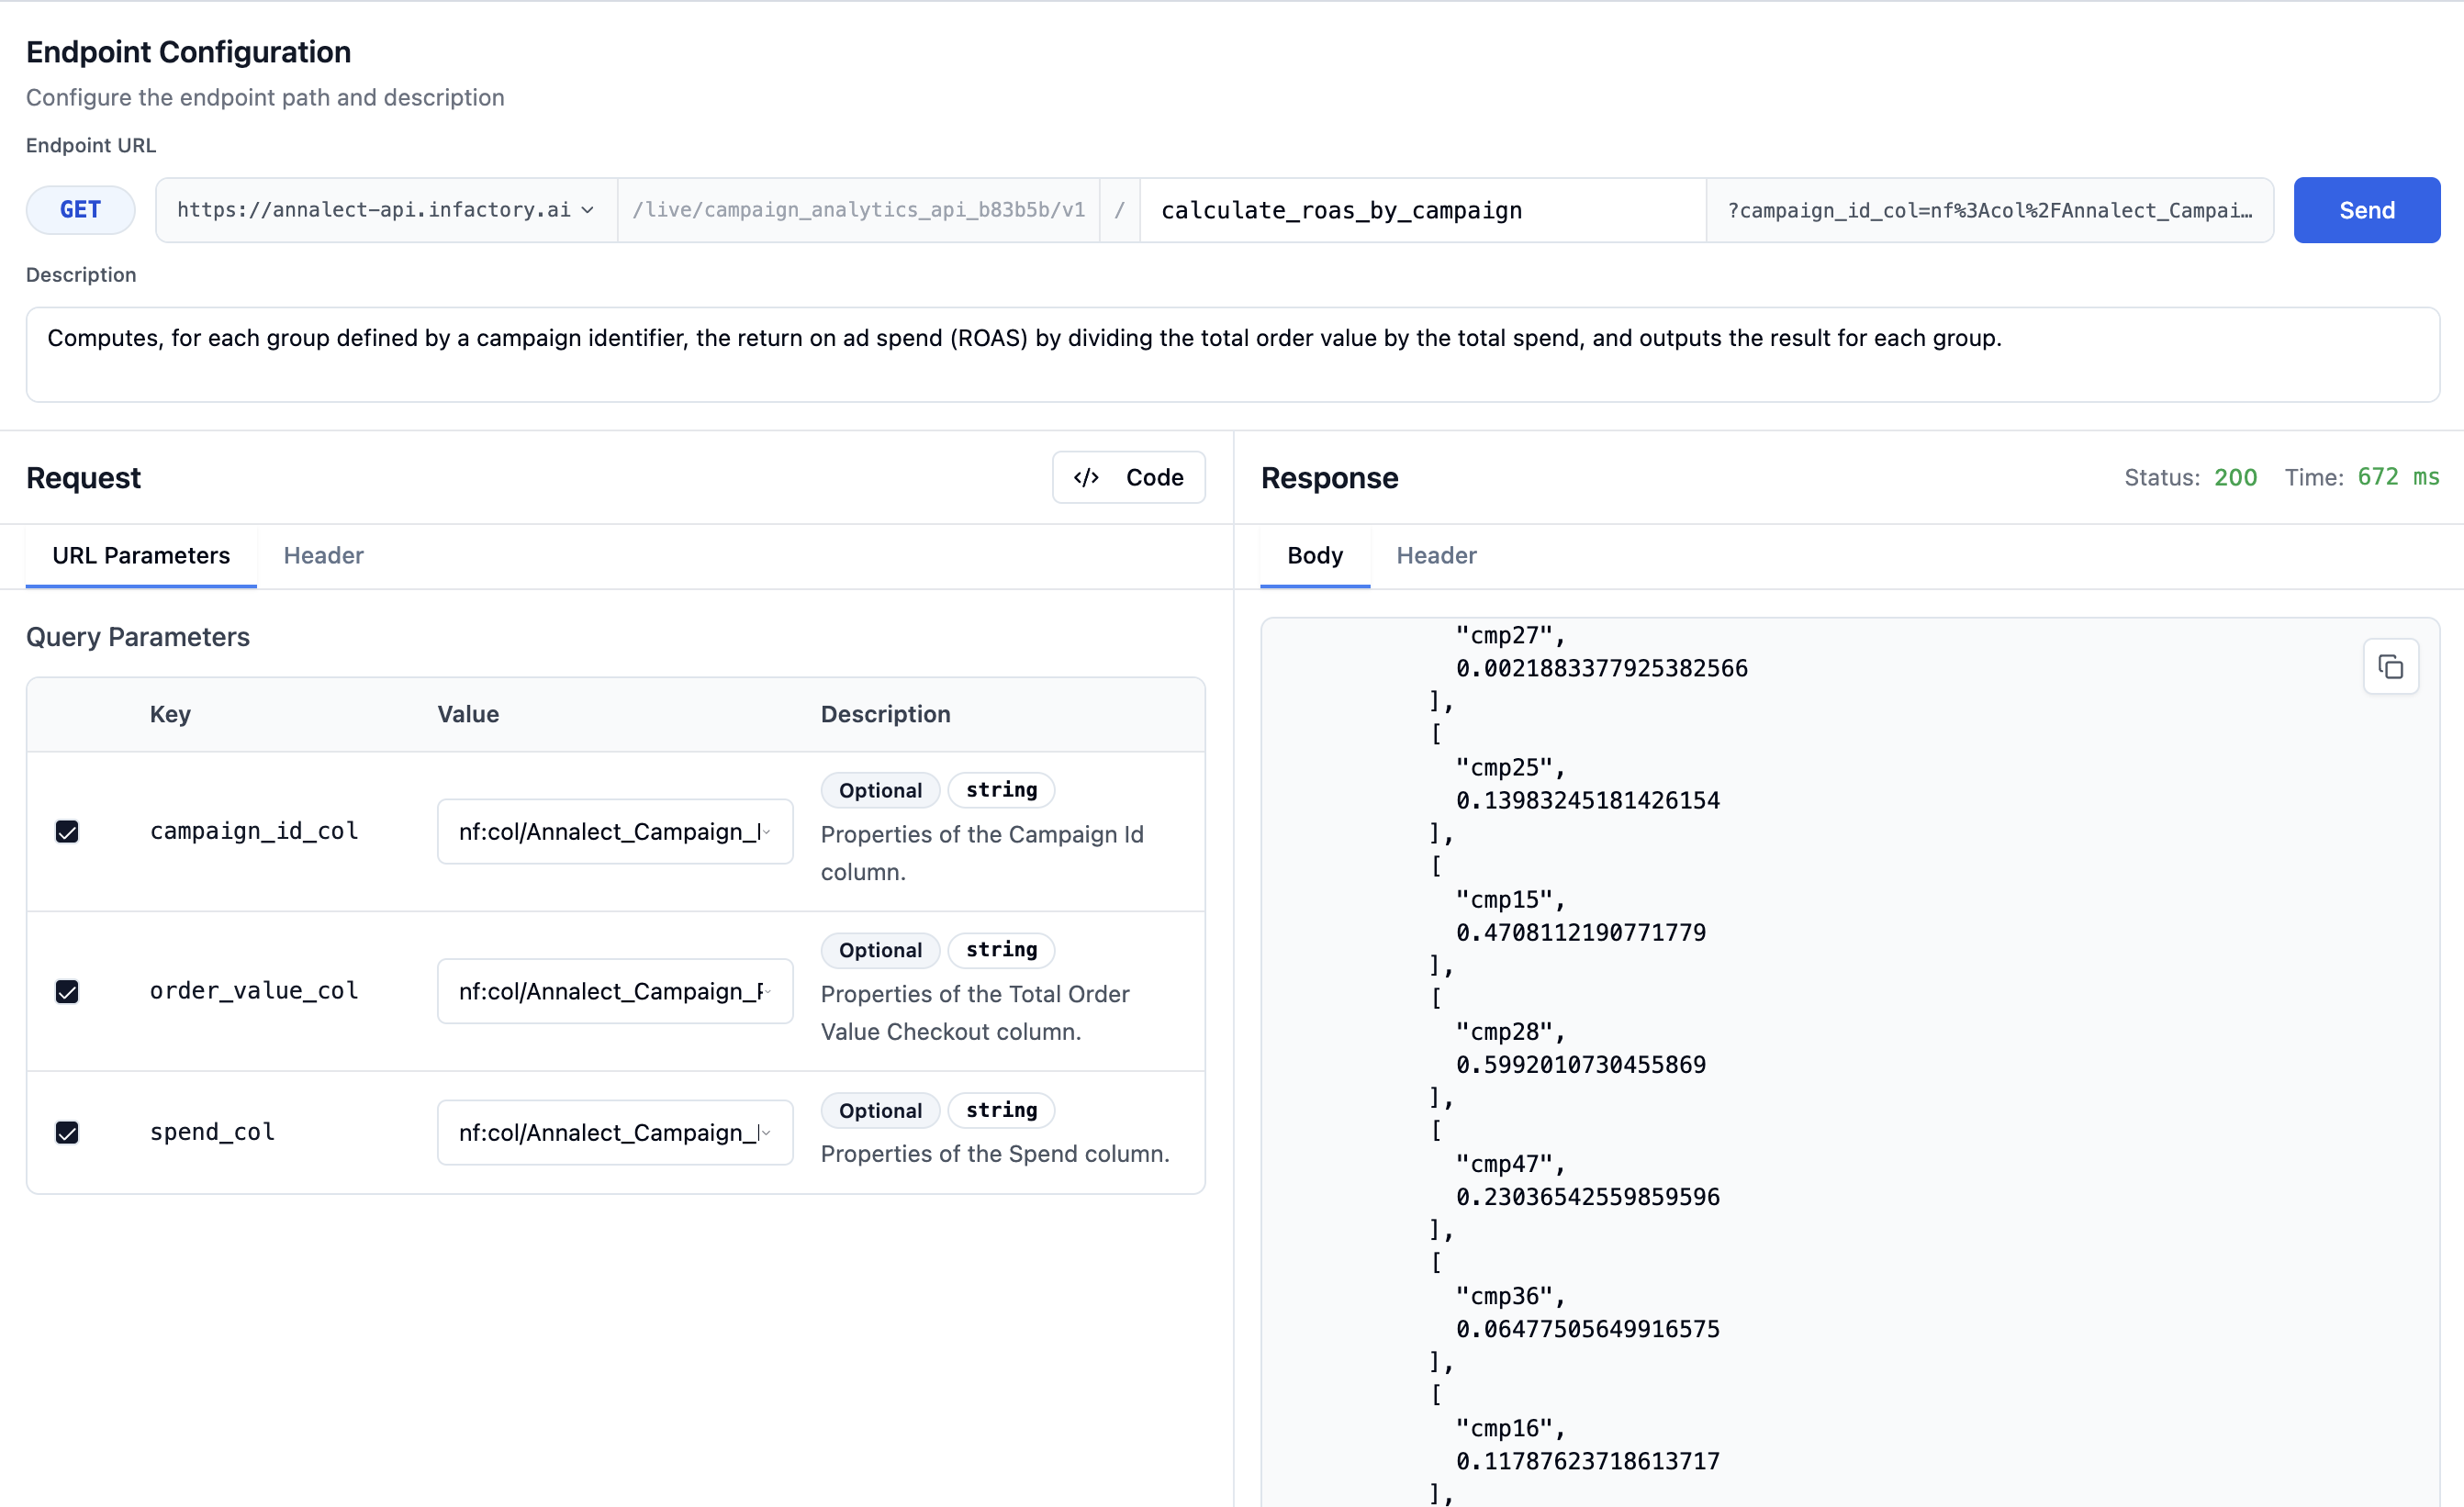Click the 672 ms response time

(2397, 477)
